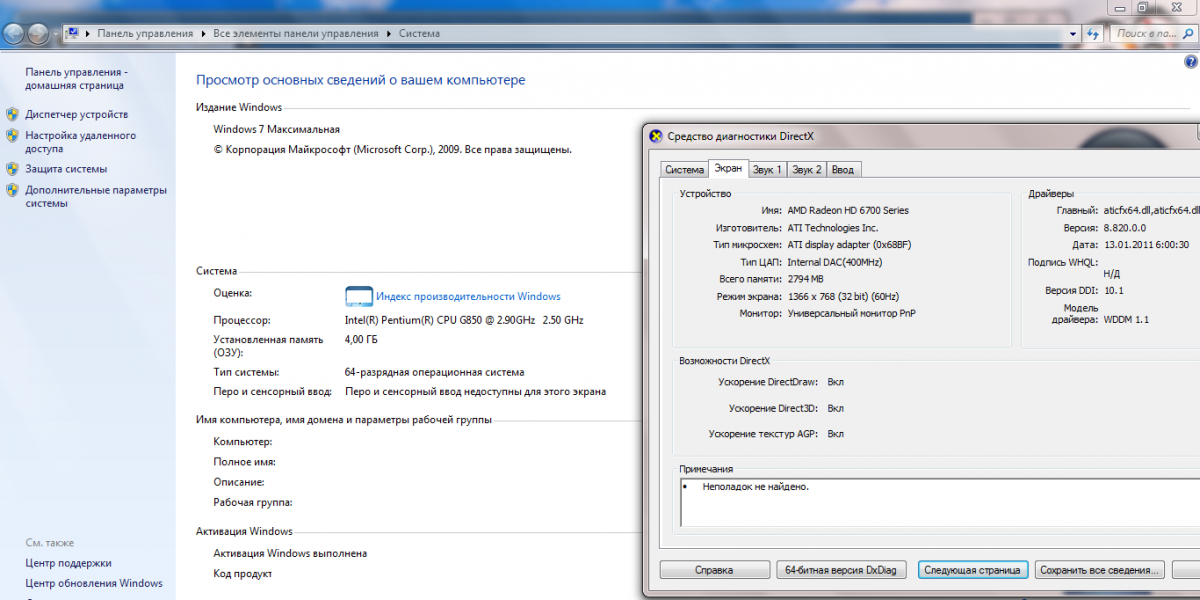Open the blue Help question-mark icon
Viewport: 1200px width, 600px height.
pos(1190,62)
